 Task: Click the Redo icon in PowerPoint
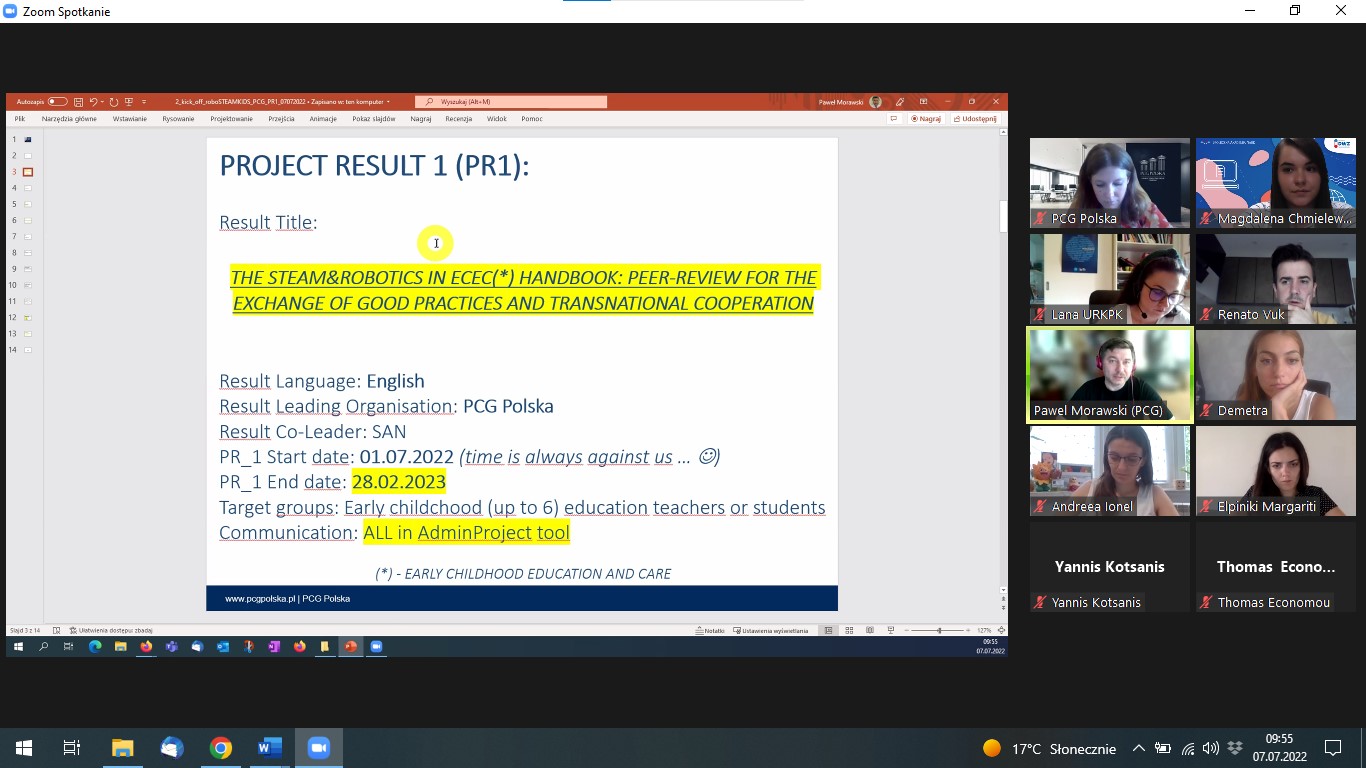pyautogui.click(x=114, y=102)
